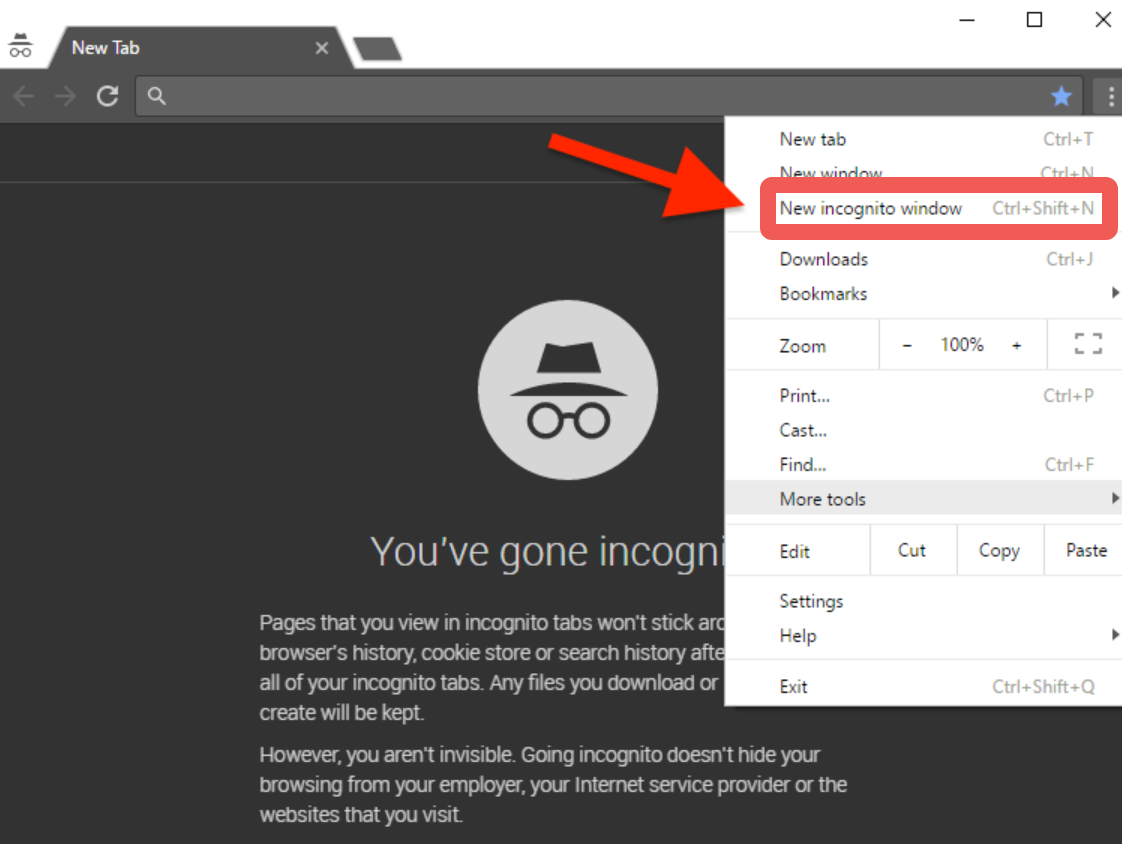Select Cast... from the menu
This screenshot has width=1122, height=844.
click(x=923, y=430)
